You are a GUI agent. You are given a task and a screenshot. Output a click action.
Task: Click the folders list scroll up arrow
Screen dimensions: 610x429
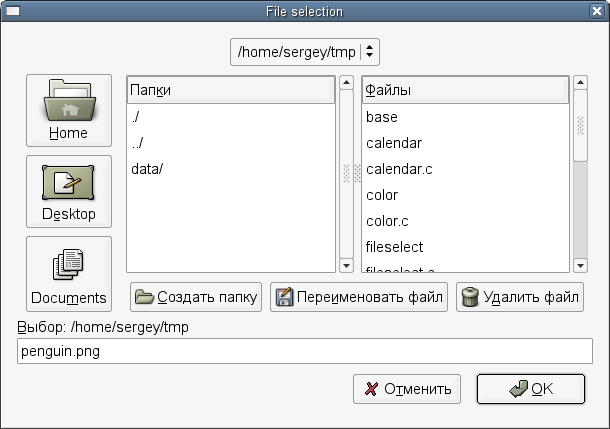click(346, 84)
